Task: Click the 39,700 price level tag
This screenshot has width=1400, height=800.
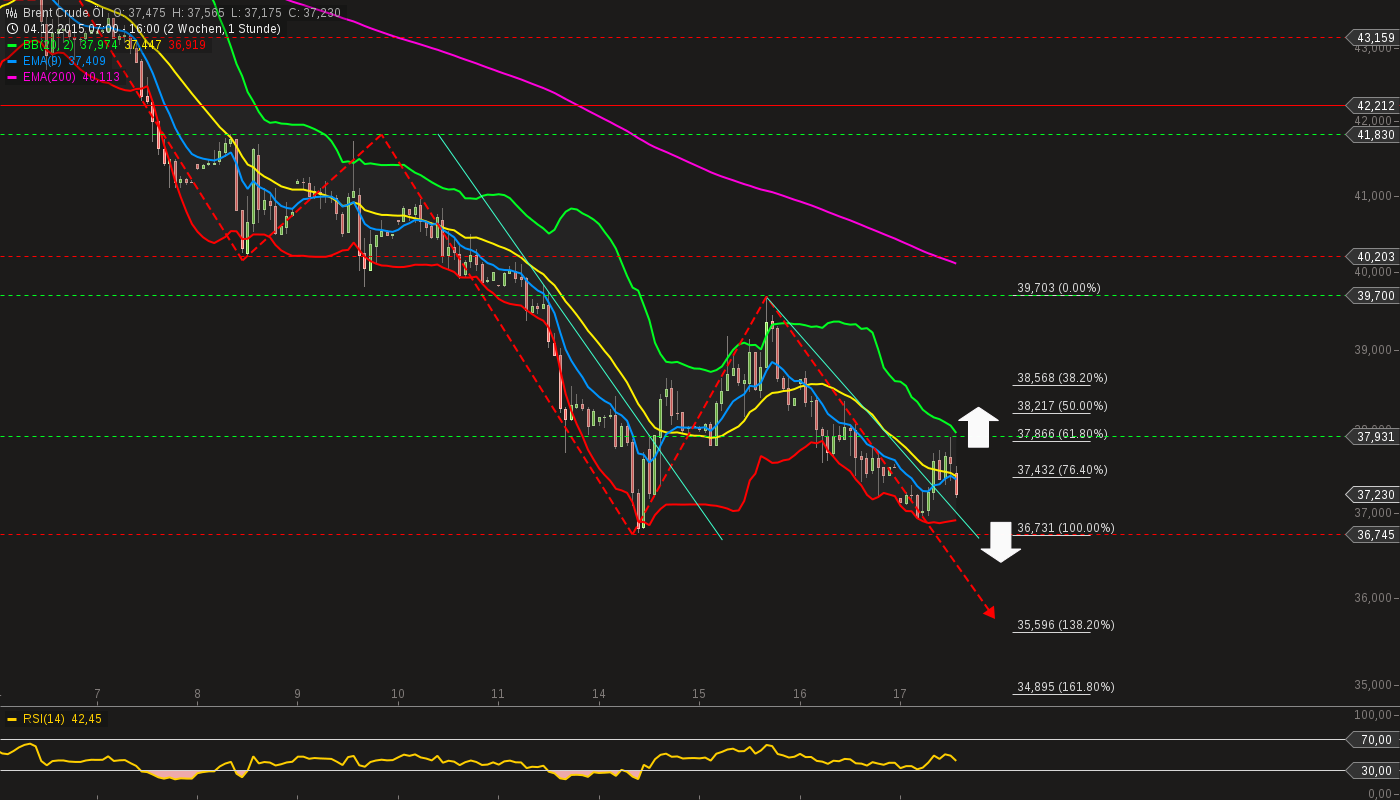Action: [x=1375, y=296]
